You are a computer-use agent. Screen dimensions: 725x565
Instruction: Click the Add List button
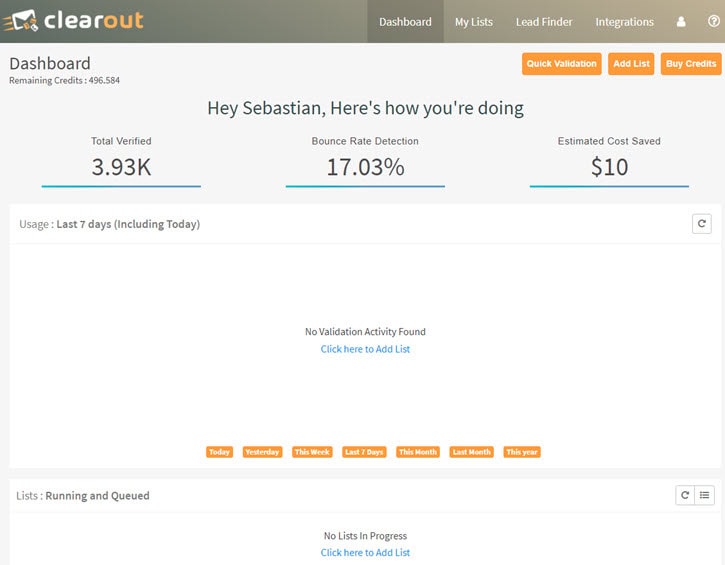pyautogui.click(x=631, y=64)
